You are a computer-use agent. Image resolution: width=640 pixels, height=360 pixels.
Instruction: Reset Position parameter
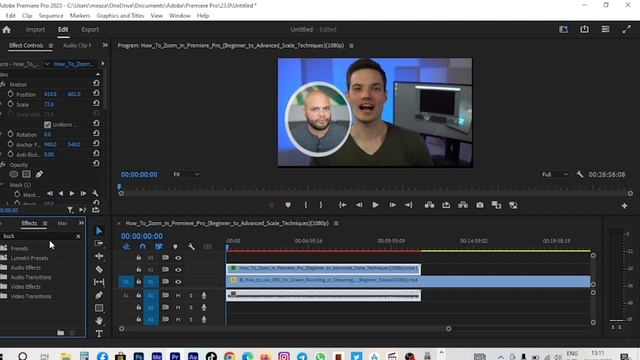click(96, 93)
